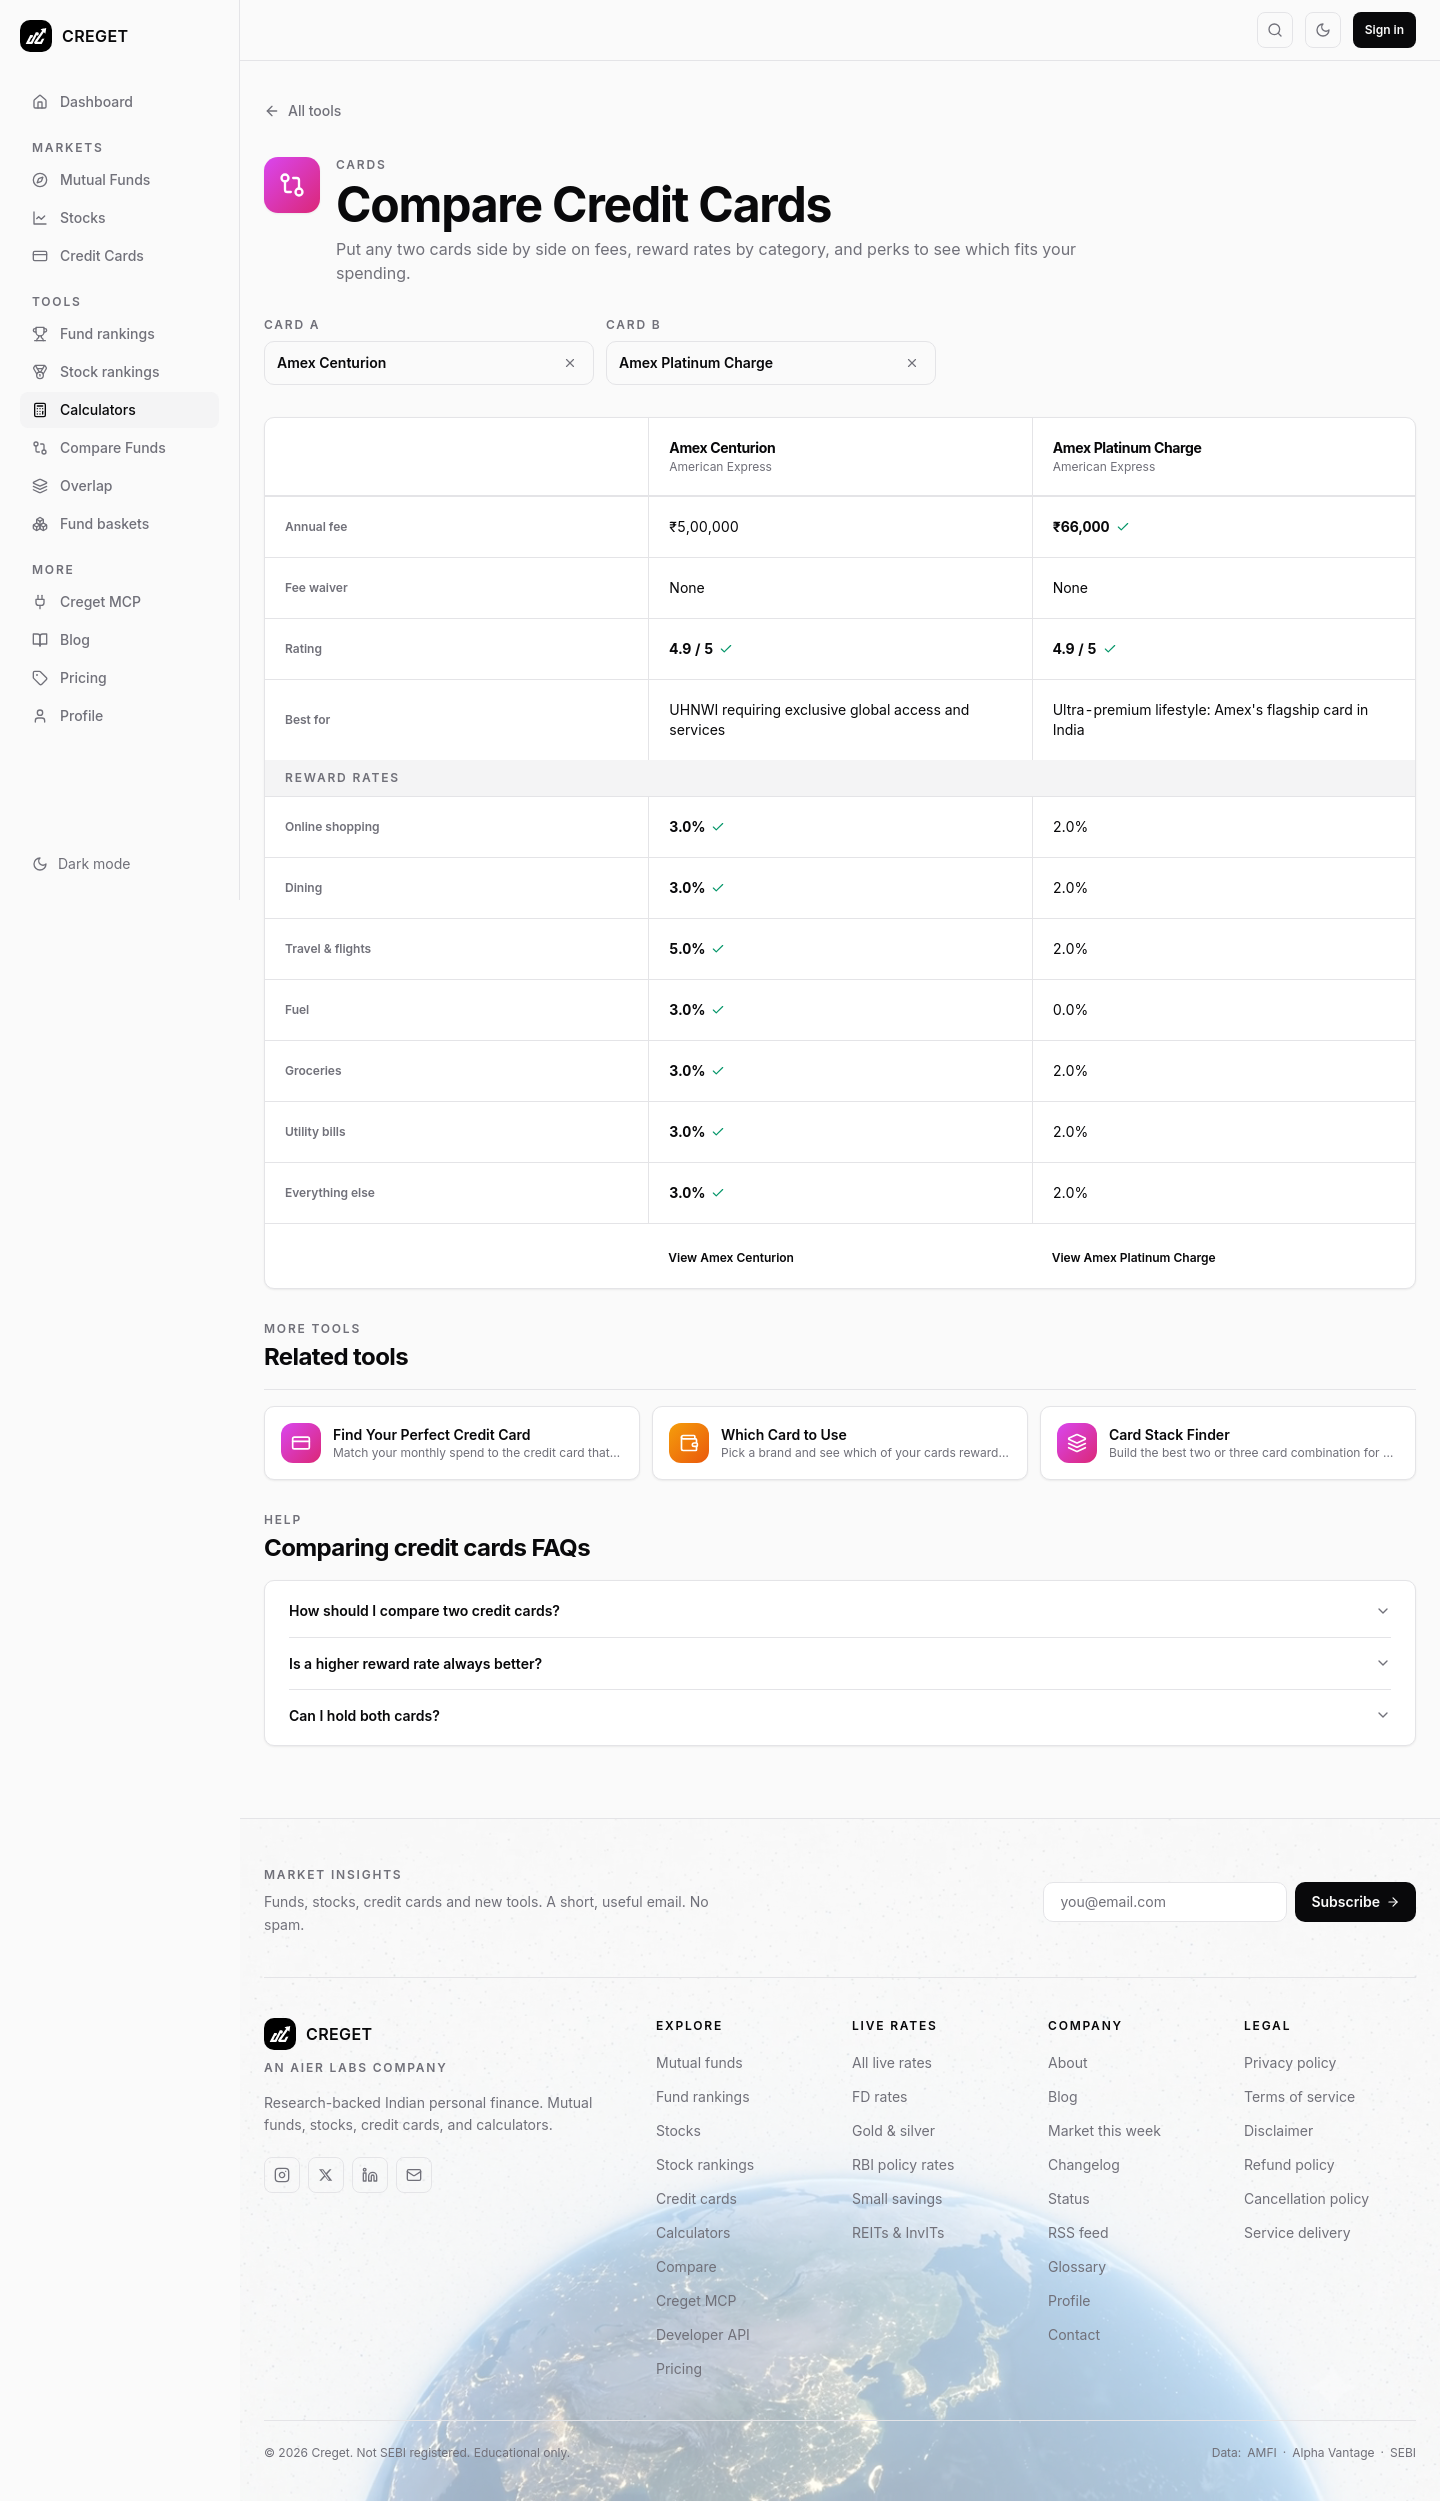Expand 'Is a higher reward rate always better?'
1440x2501 pixels.
pos(840,1664)
